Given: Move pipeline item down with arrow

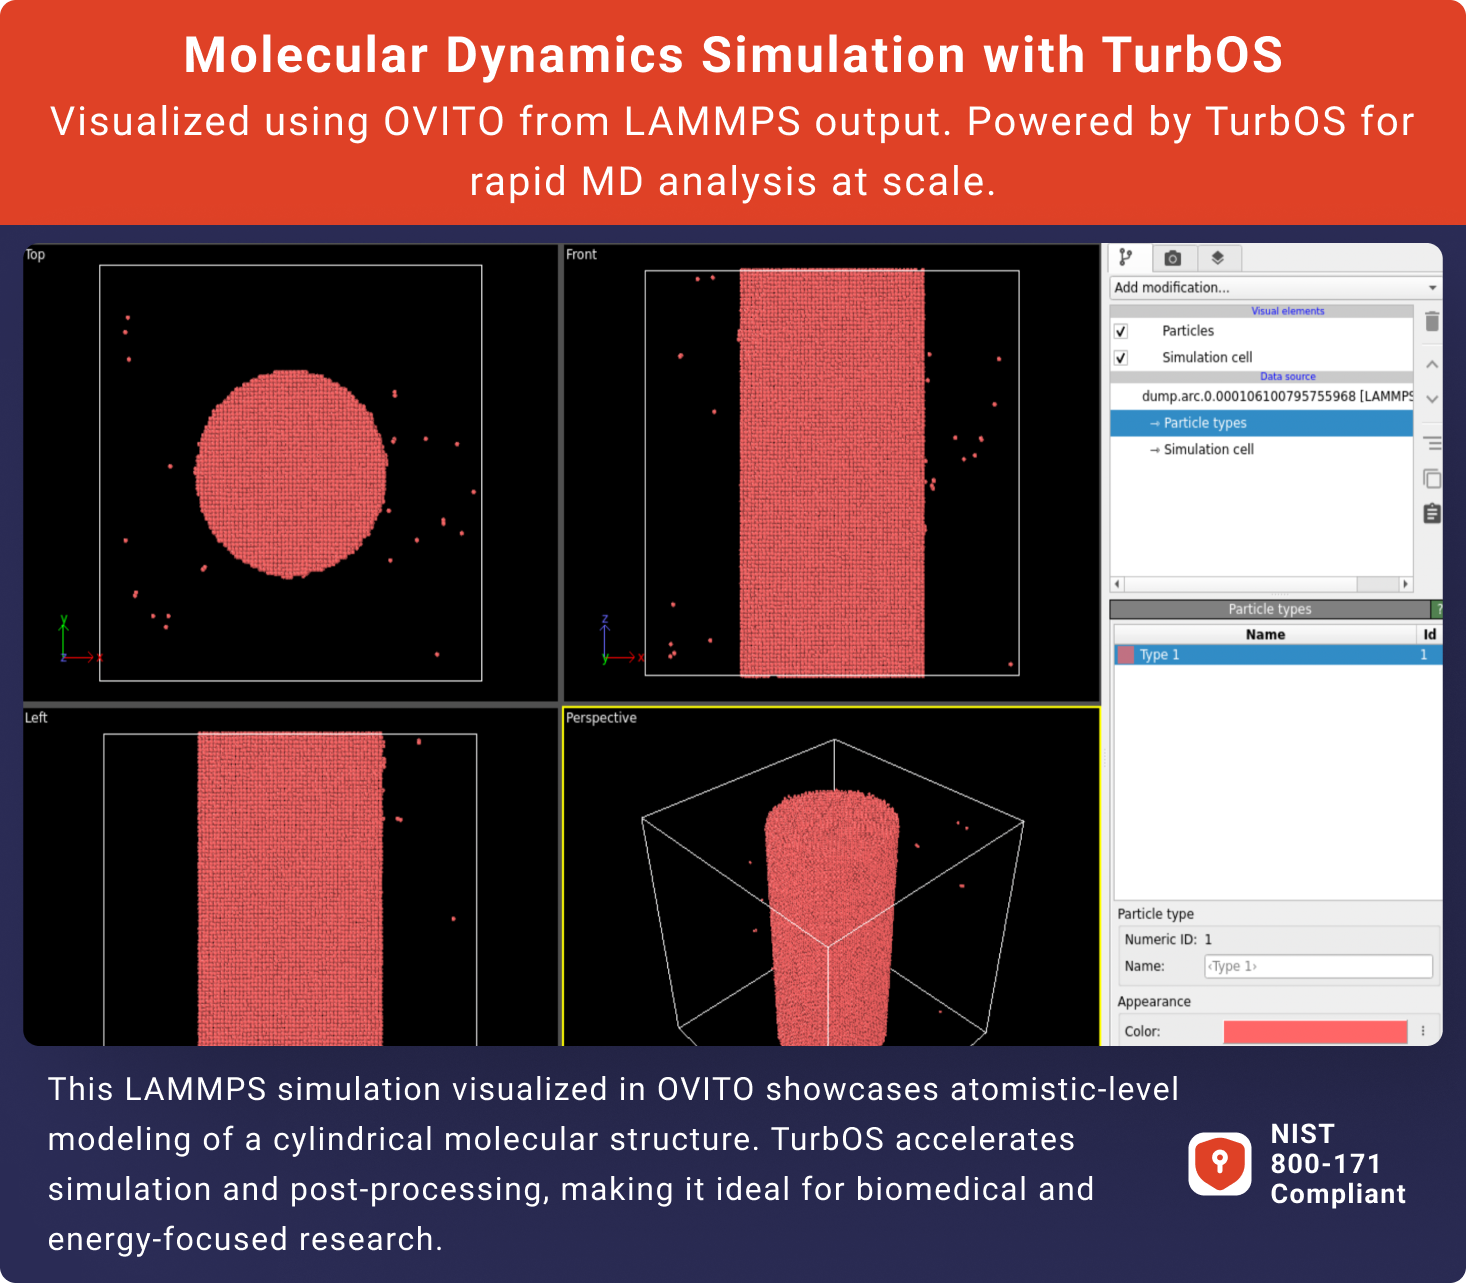Looking at the screenshot, I should (1432, 399).
